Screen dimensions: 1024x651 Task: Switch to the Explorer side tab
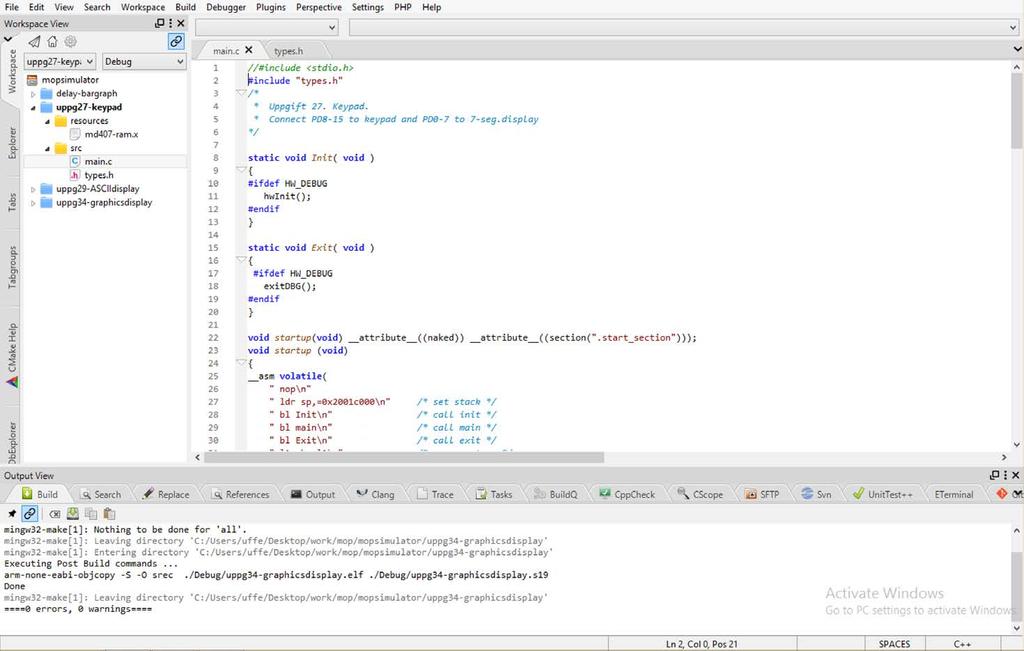pos(12,142)
